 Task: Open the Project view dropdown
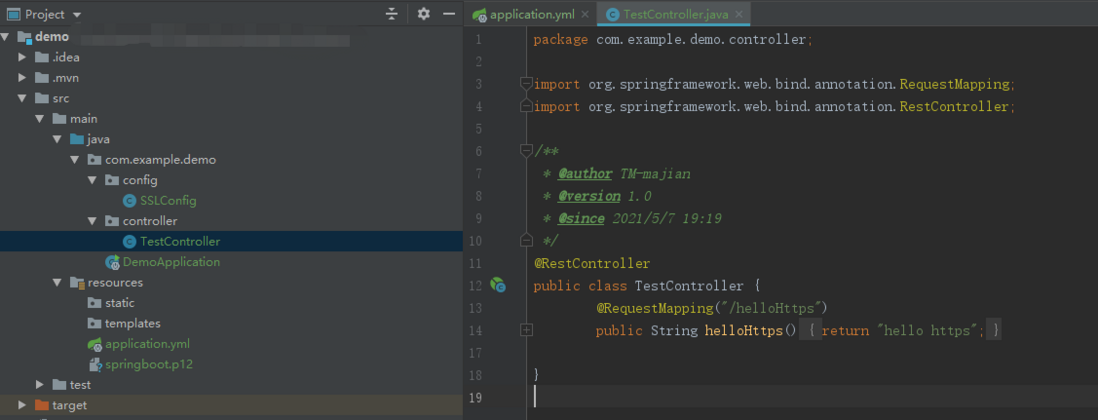[x=76, y=14]
